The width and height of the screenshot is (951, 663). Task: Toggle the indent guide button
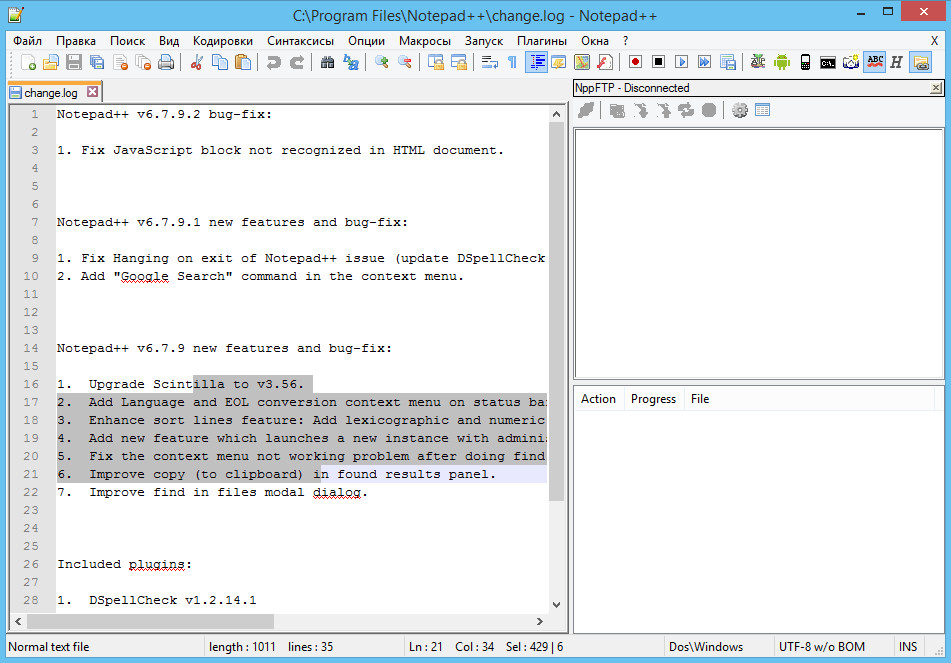pos(536,62)
